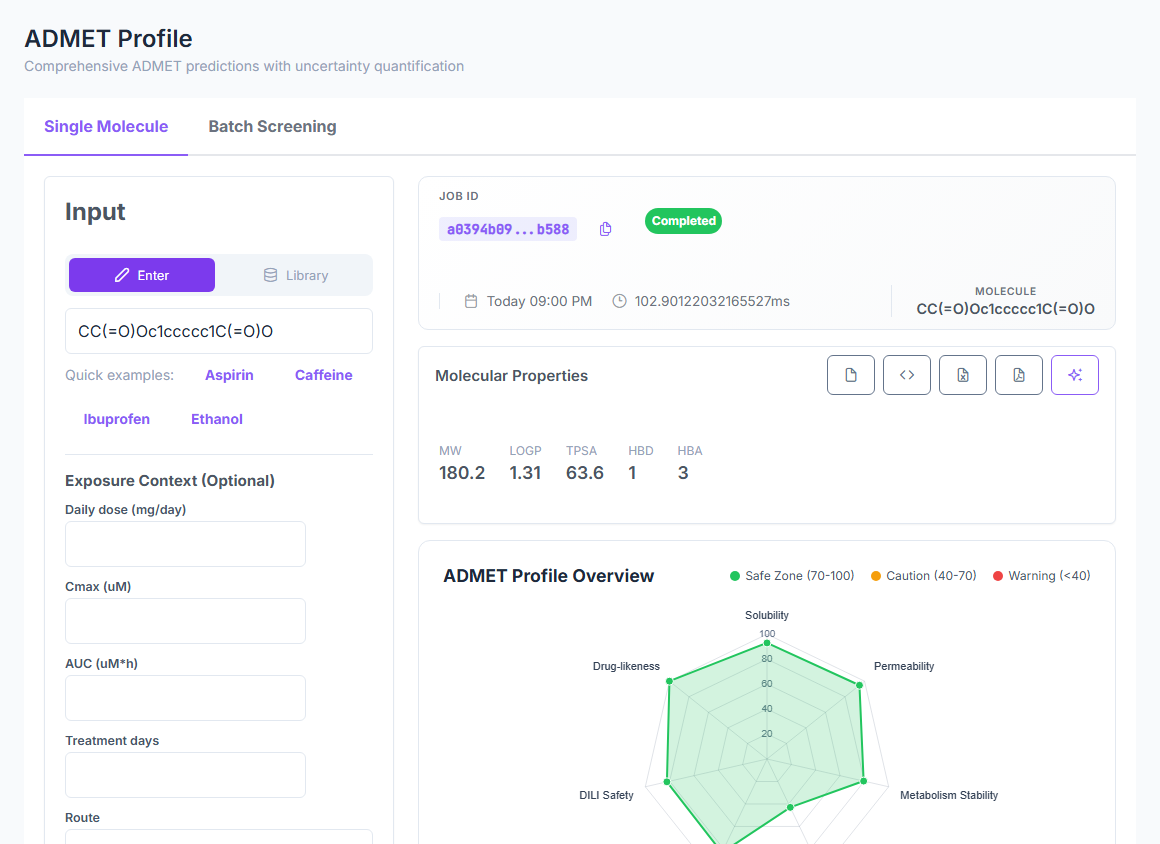Click the job ID a0394b09...b588
The image size is (1160, 844).
coord(508,229)
